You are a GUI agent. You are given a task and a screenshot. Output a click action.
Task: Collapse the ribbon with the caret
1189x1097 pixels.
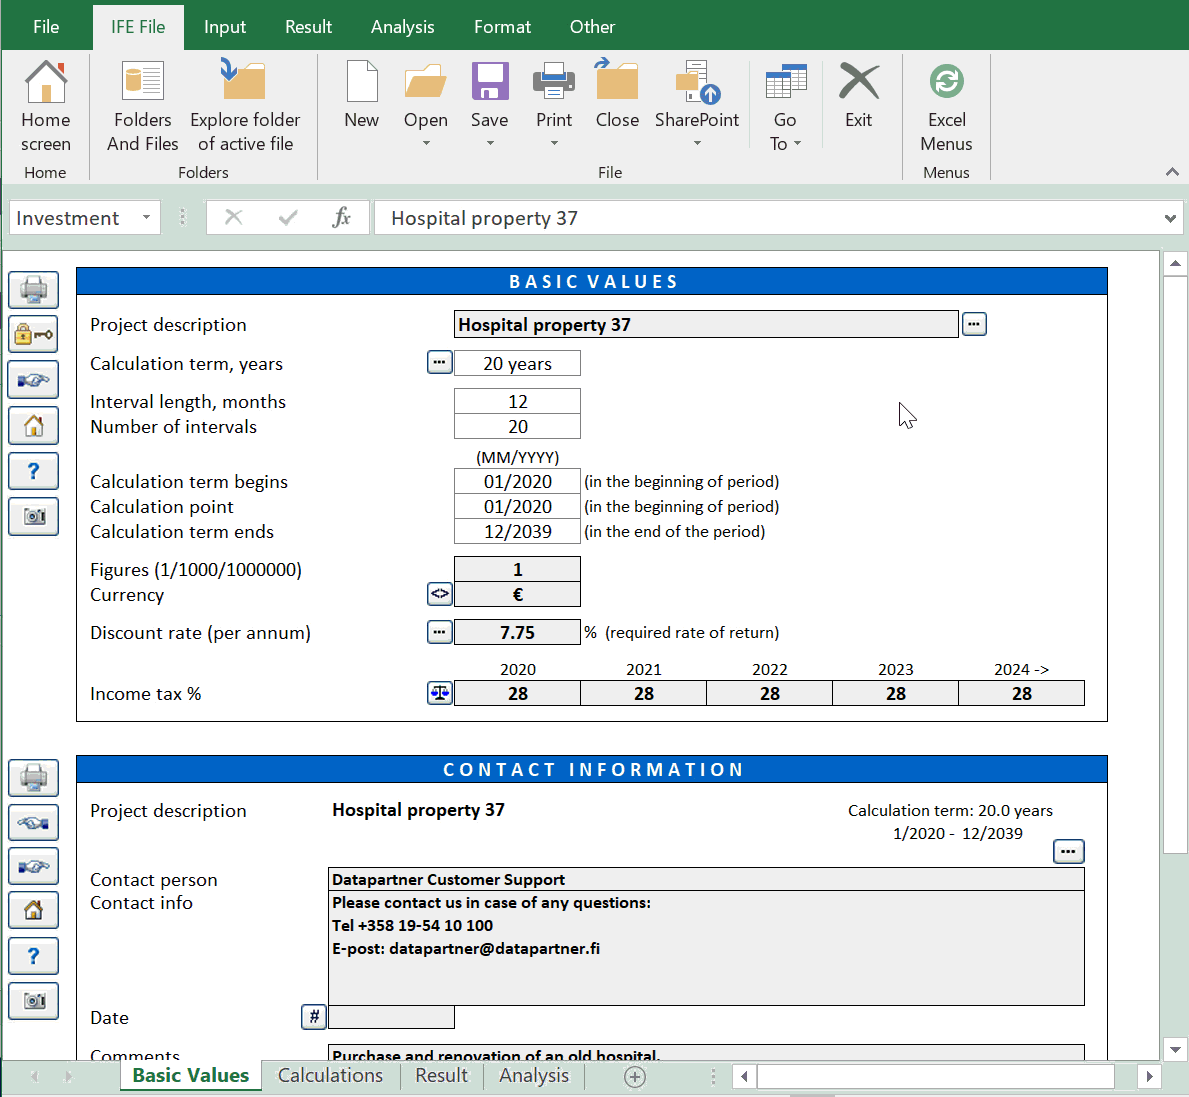coord(1172,172)
